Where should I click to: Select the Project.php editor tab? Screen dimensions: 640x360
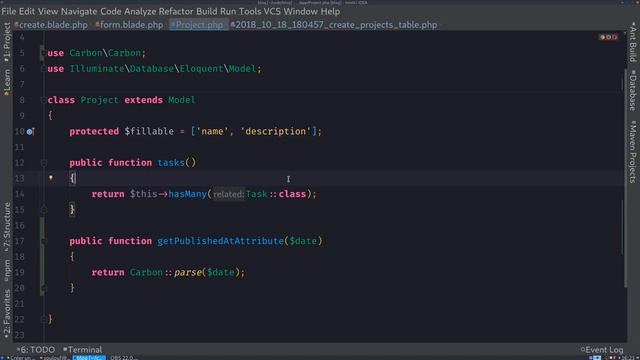197,25
